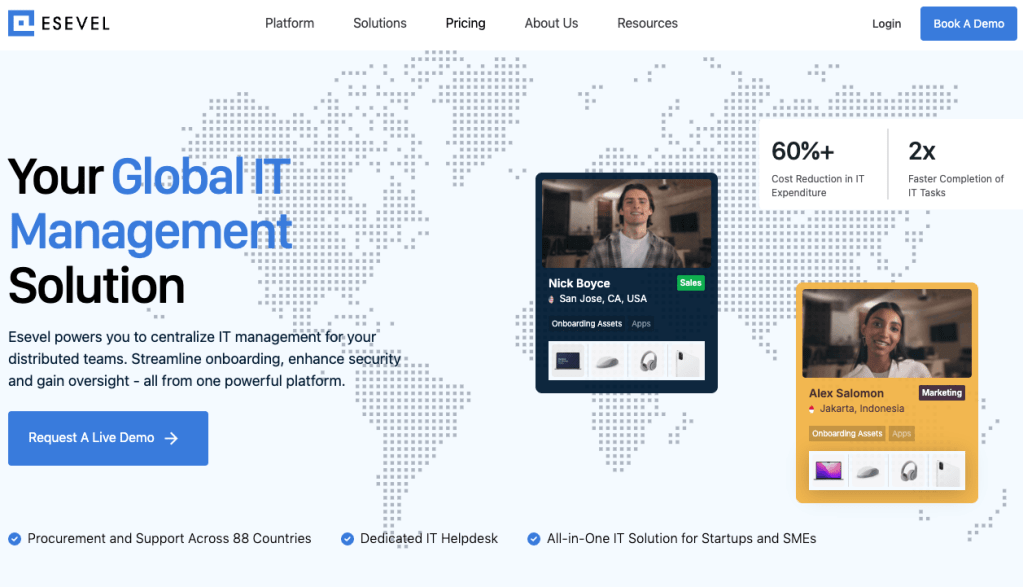Click the Esevel logo icon
This screenshot has width=1023, height=587.
click(x=21, y=23)
